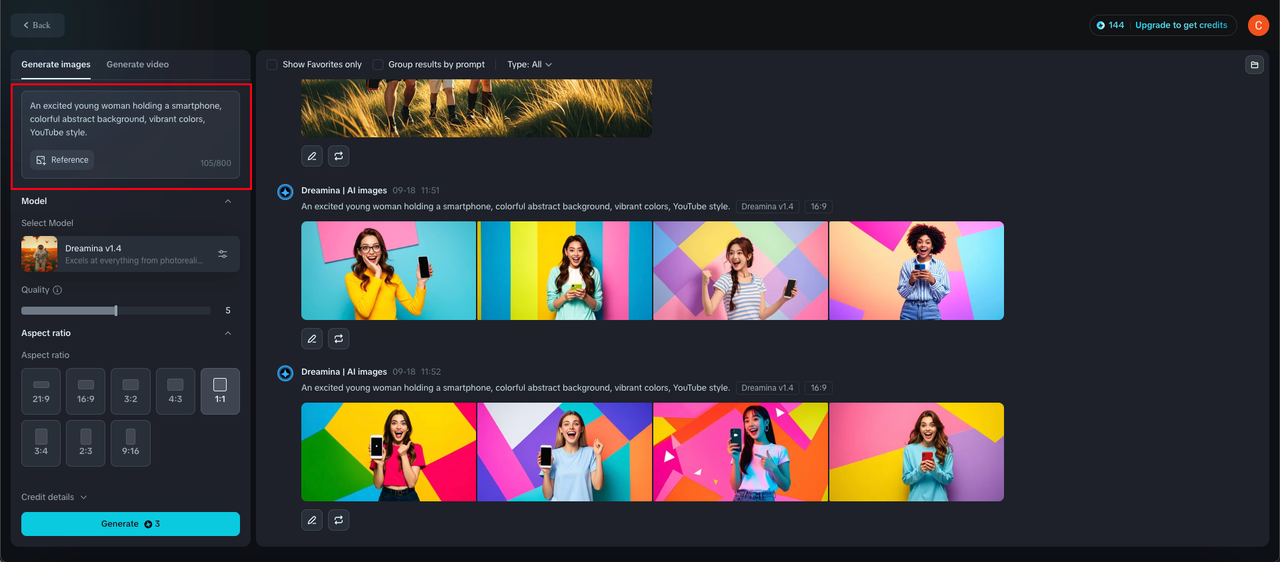1280x562 pixels.
Task: Click regenerate icon under 11:52 results
Action: coord(339,520)
